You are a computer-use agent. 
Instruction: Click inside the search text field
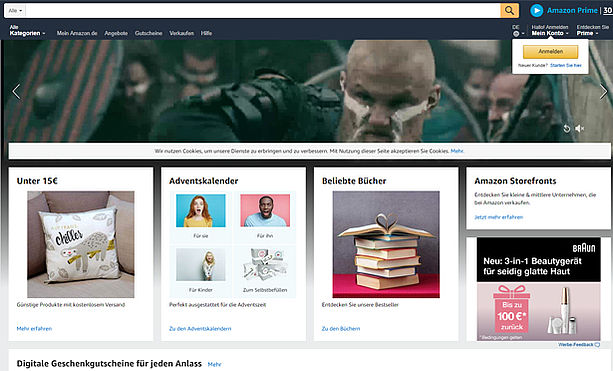tap(263, 11)
